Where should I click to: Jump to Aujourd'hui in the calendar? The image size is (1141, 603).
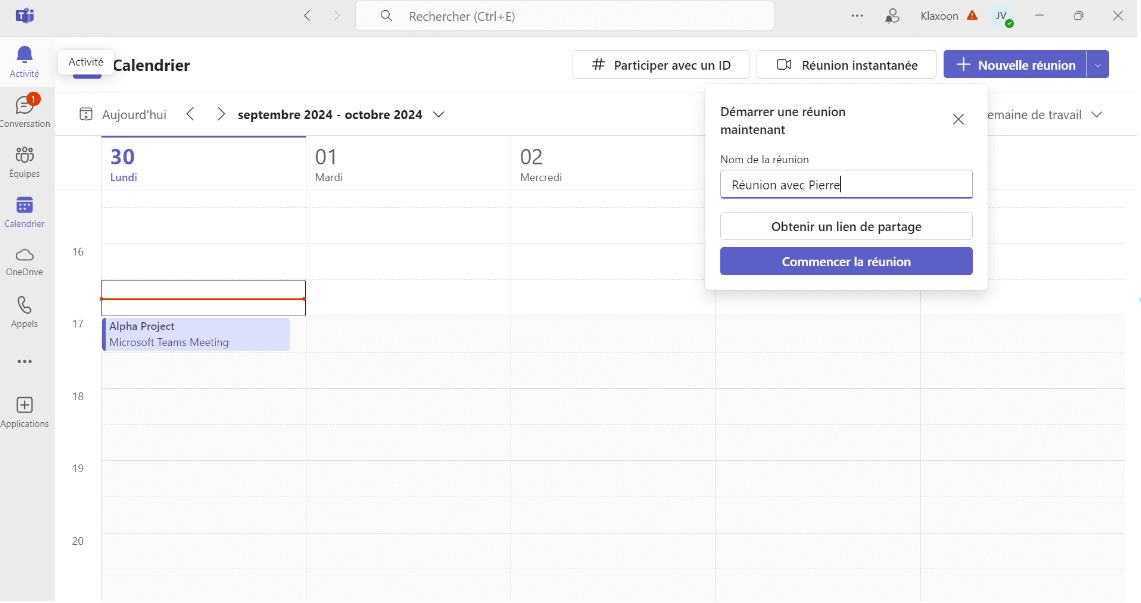coord(123,114)
